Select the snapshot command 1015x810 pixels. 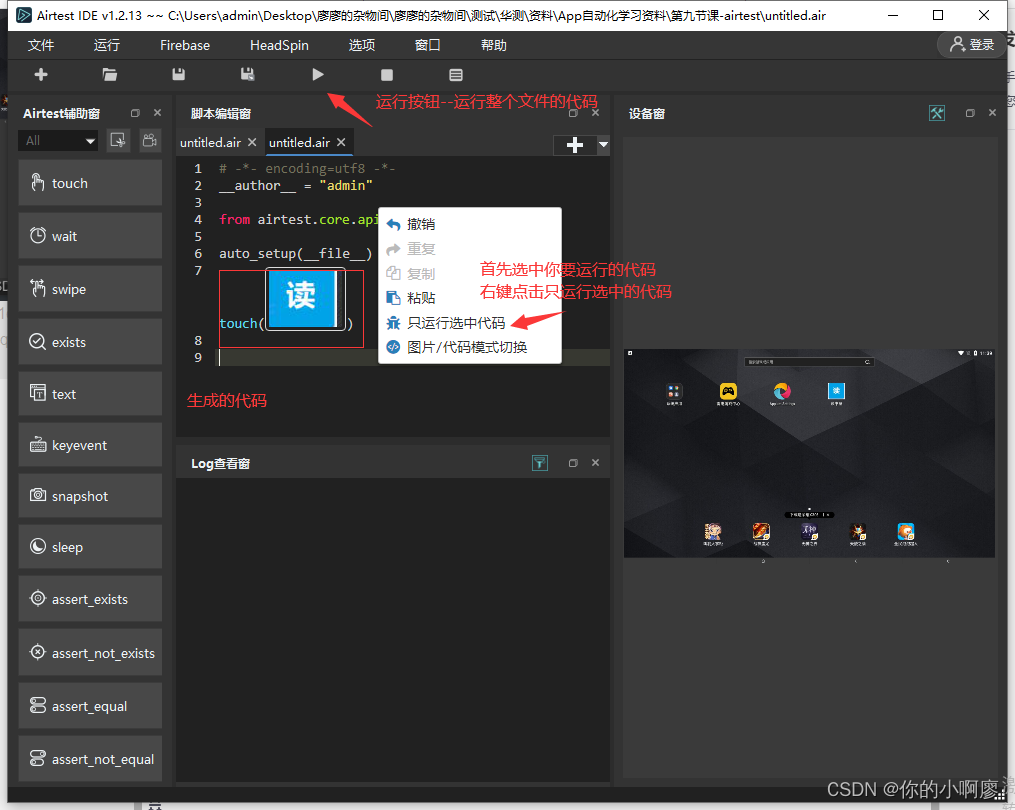tap(90, 496)
